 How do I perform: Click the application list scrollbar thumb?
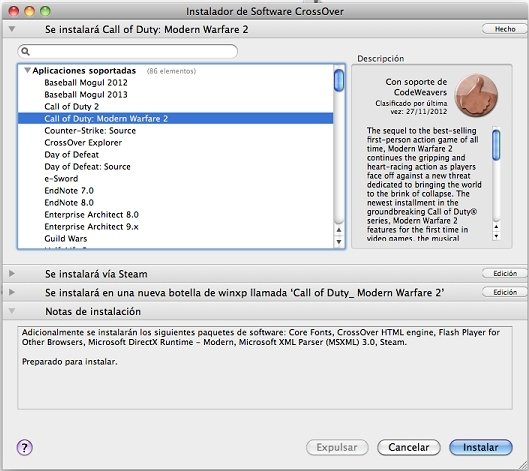coord(339,80)
